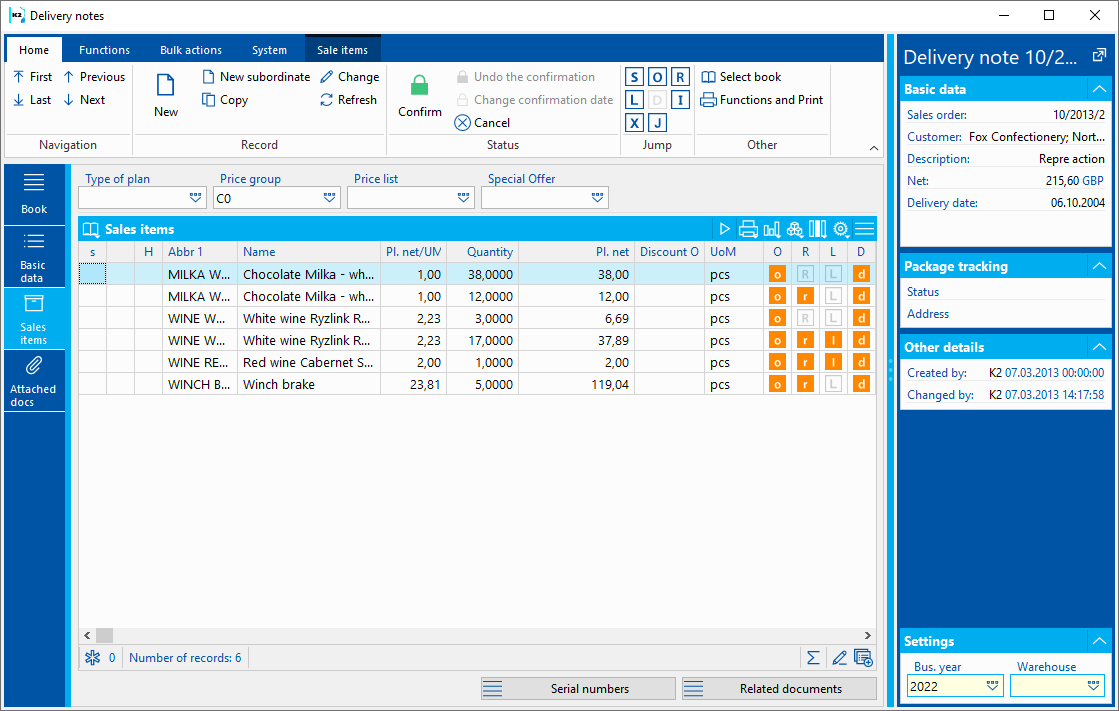
Task: Click the pencil edit icon below table
Action: [x=839, y=657]
